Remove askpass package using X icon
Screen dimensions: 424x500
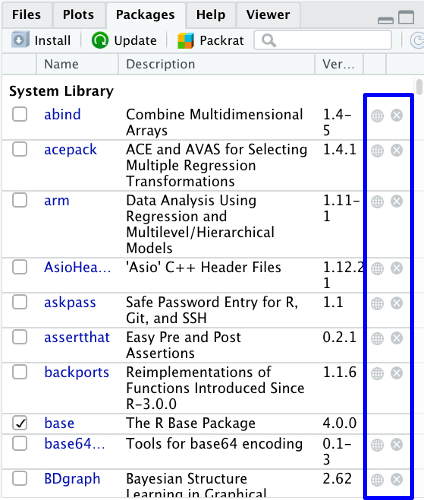[397, 303]
